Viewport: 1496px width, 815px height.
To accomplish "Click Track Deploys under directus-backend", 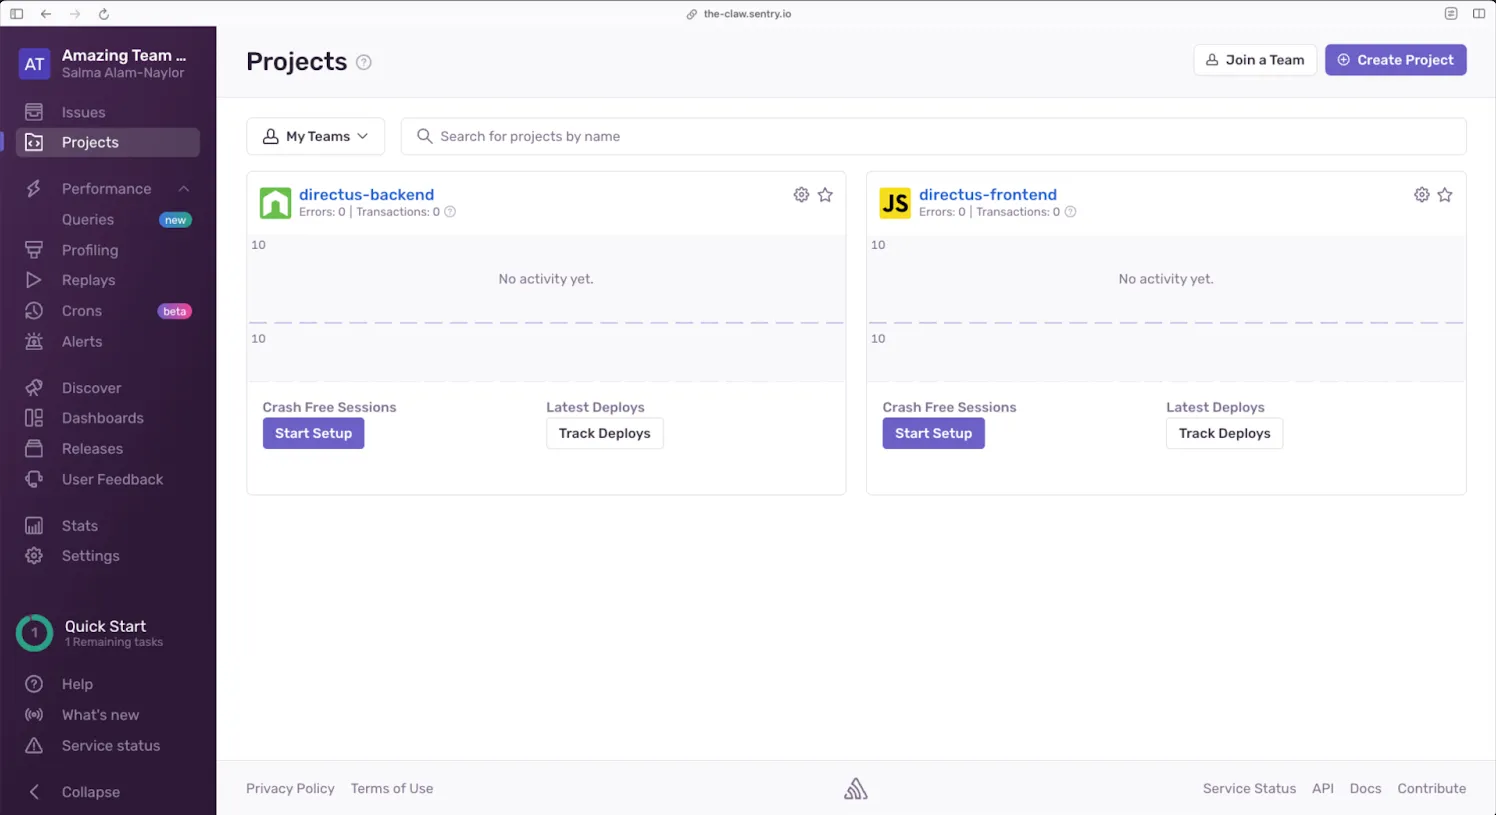I will tap(604, 433).
